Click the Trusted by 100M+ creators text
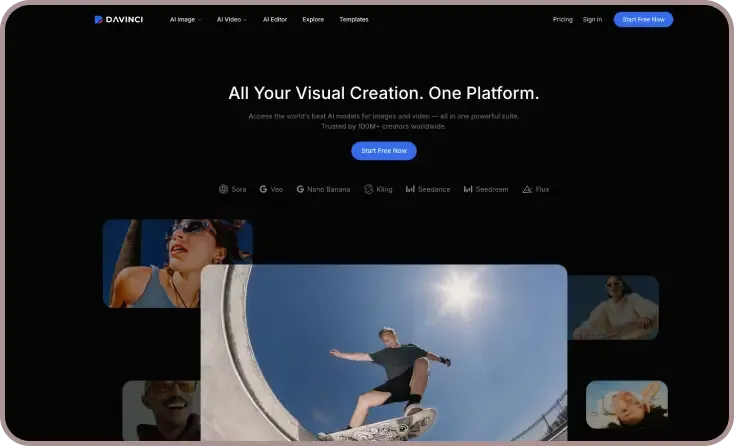 coord(384,126)
